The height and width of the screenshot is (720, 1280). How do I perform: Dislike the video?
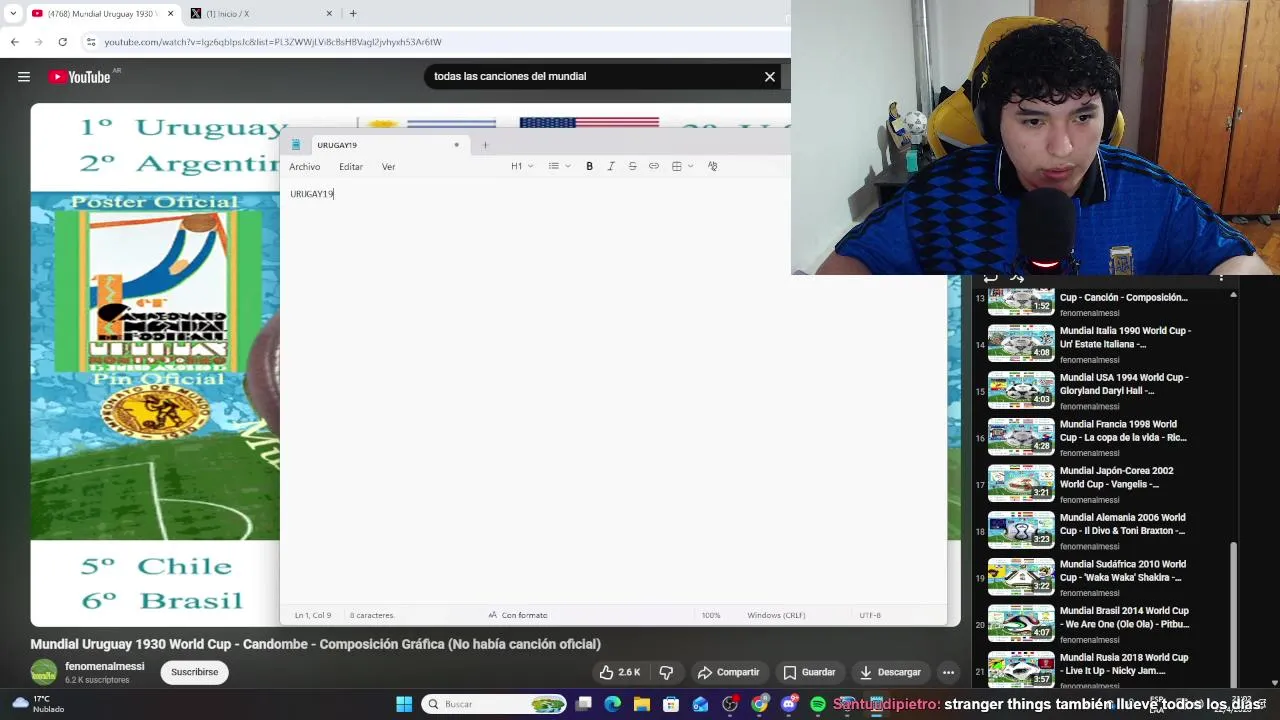pyautogui.click(x=667, y=672)
